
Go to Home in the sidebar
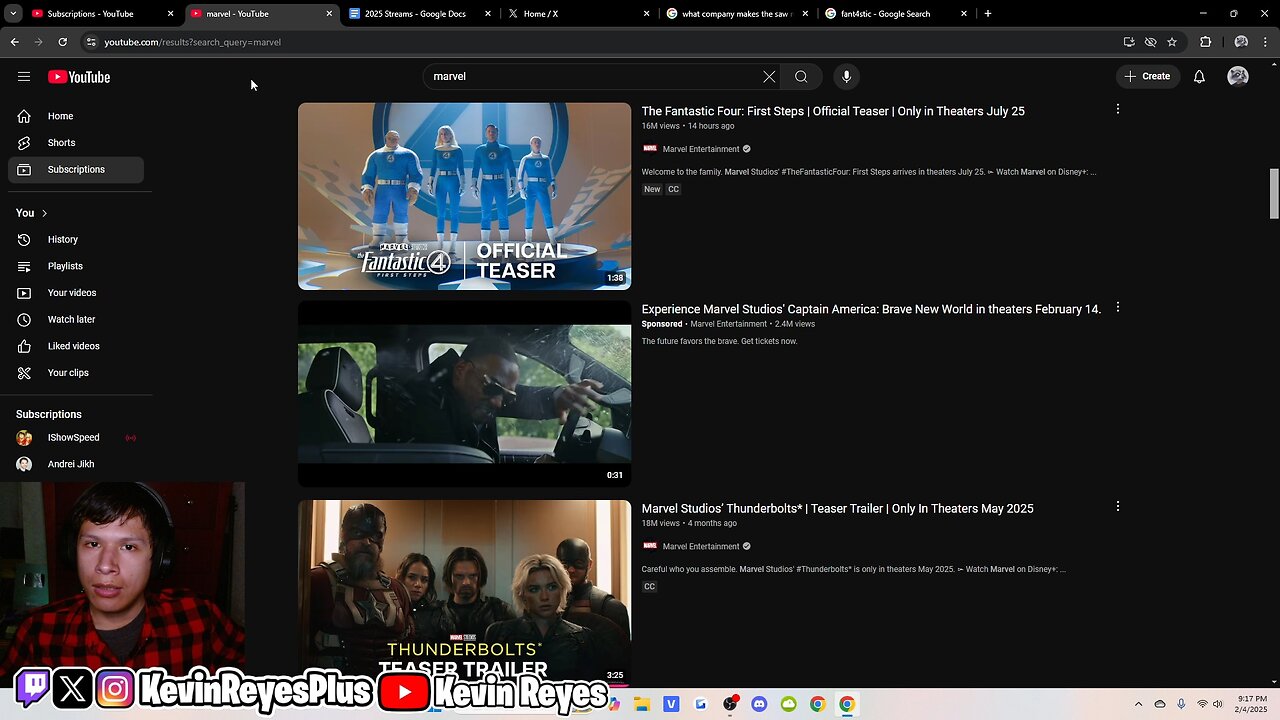pyautogui.click(x=76, y=116)
